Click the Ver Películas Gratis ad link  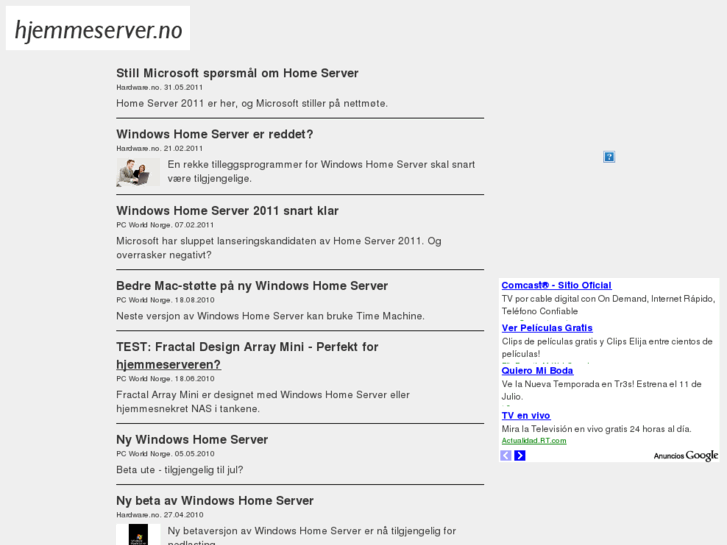(x=547, y=328)
